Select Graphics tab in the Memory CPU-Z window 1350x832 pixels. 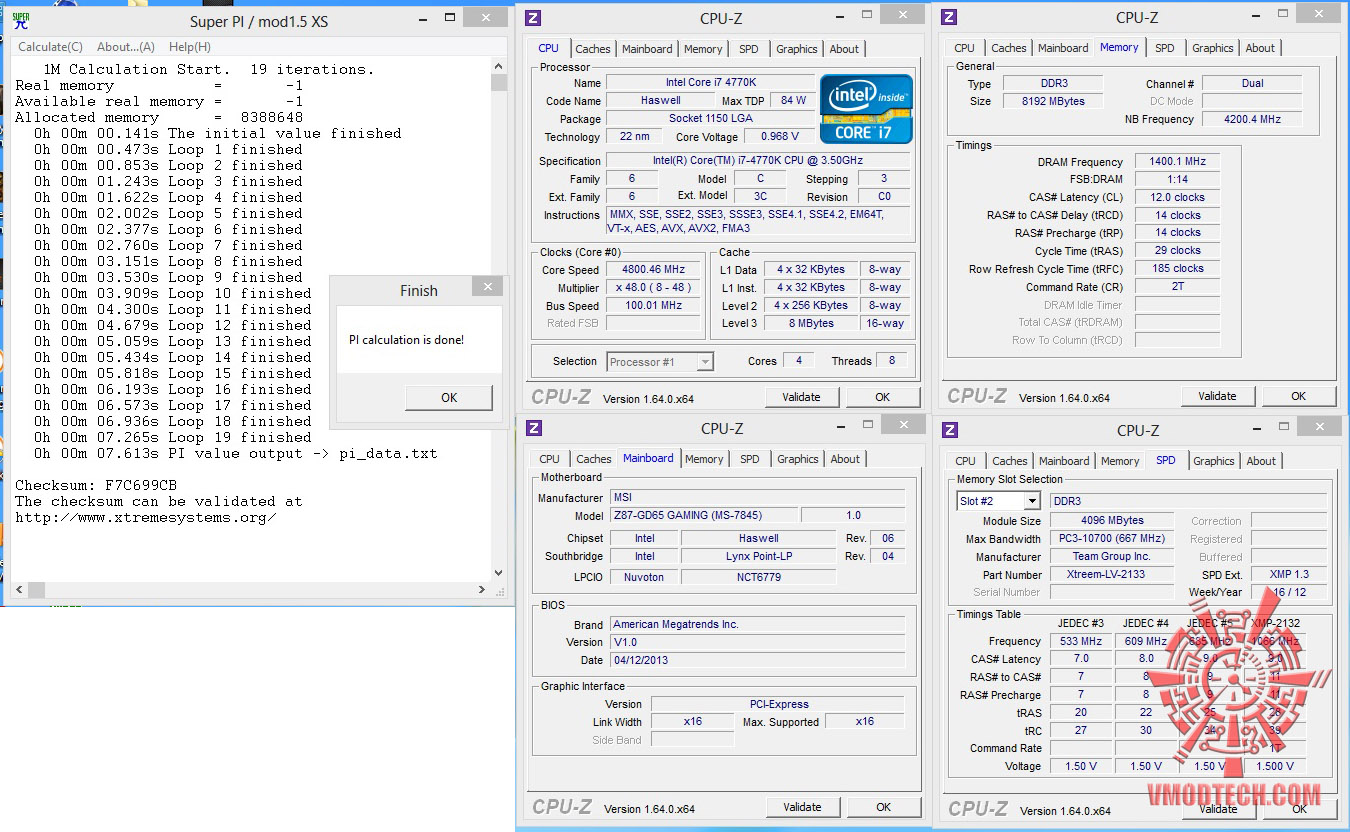coord(1212,48)
